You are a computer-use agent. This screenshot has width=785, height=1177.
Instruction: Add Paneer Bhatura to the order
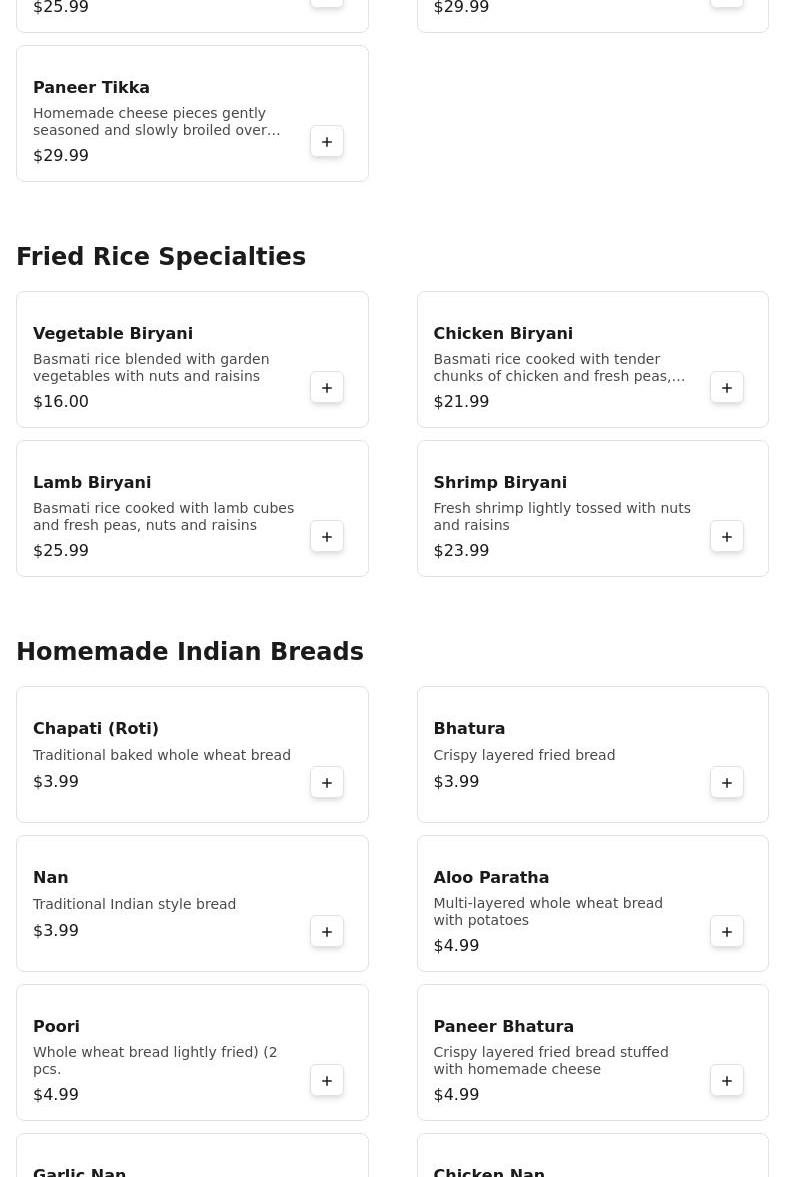727,1081
